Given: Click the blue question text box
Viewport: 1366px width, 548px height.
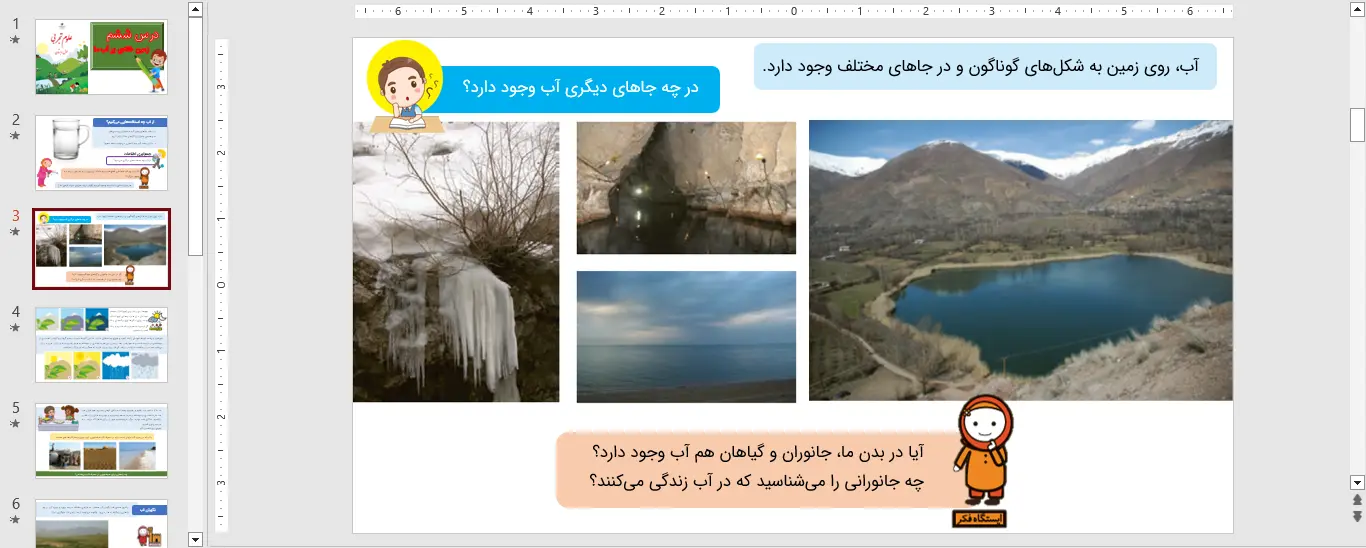Looking at the screenshot, I should [580, 89].
